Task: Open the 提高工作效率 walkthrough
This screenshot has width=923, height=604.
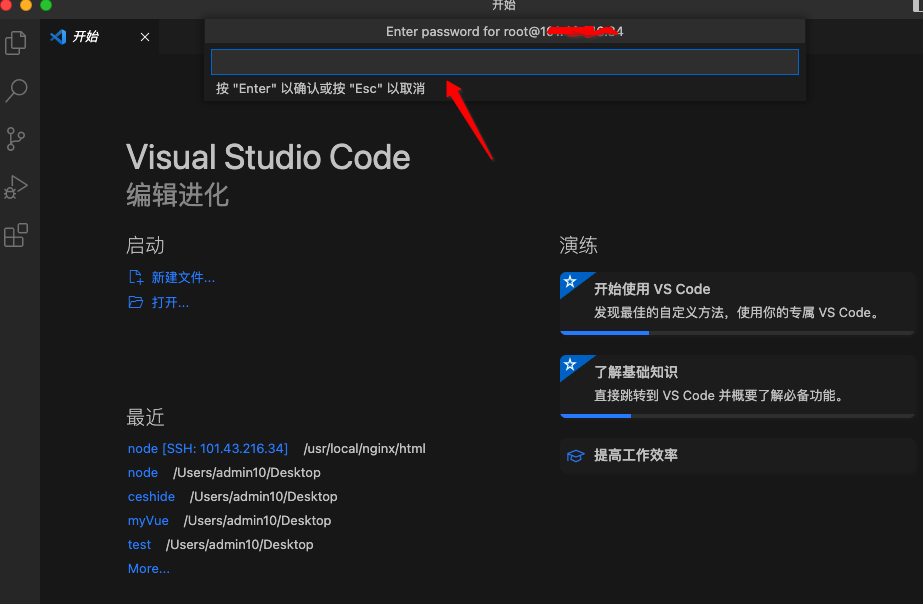Action: (x=737, y=455)
